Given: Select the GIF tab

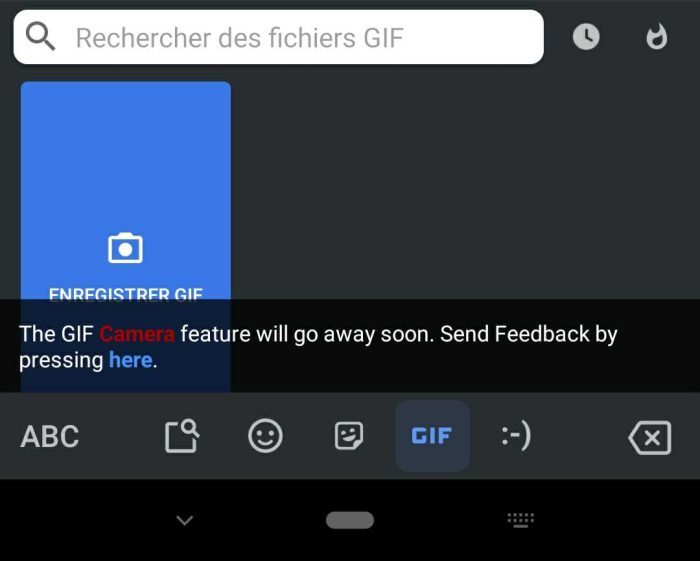Looking at the screenshot, I should 432,436.
